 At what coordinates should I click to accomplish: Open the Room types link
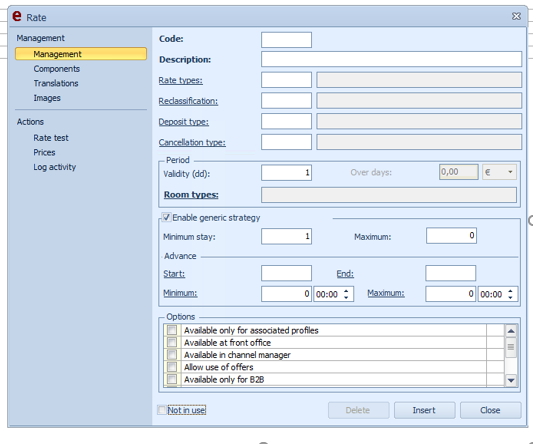coord(191,195)
